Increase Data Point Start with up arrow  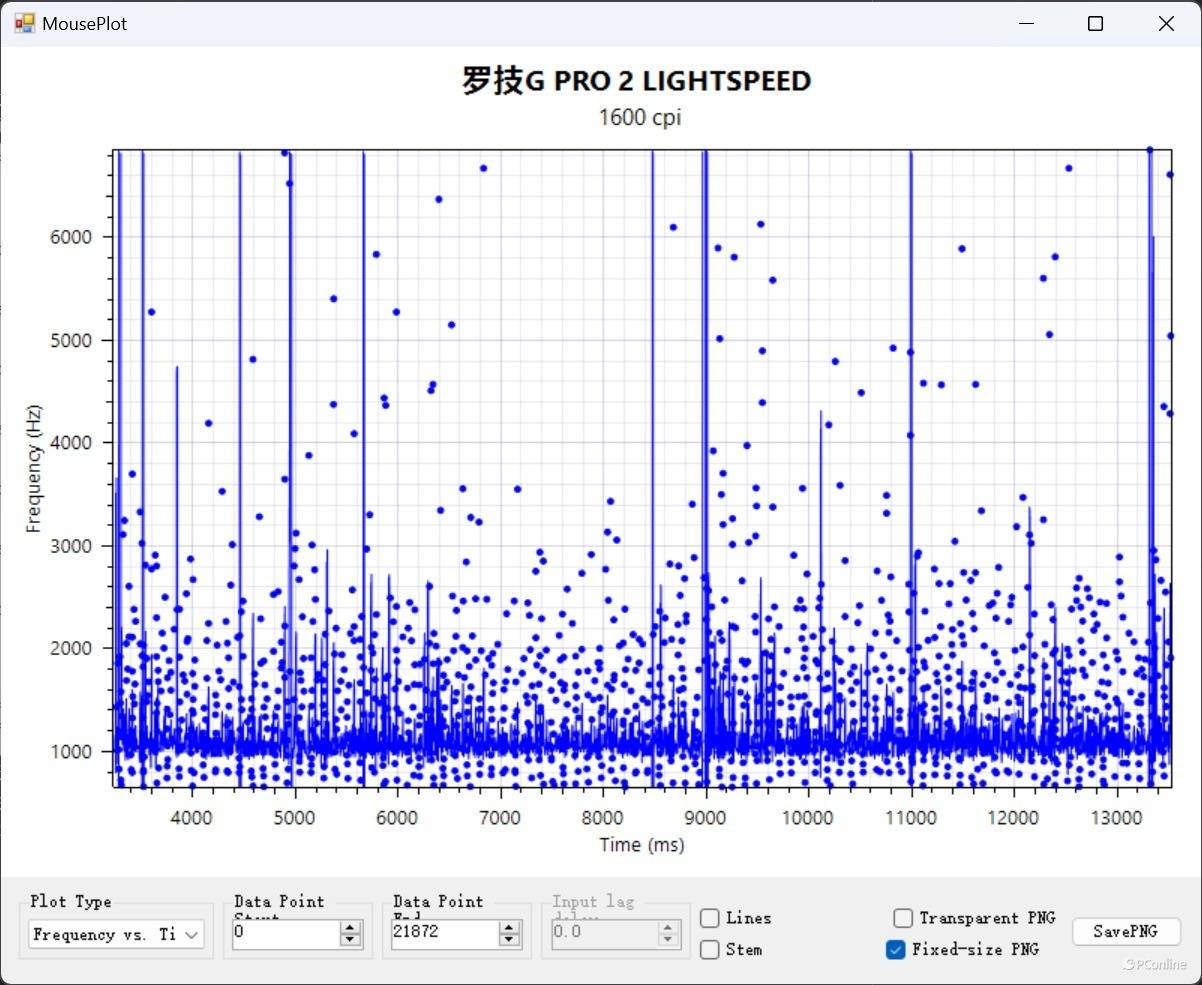tap(350, 928)
